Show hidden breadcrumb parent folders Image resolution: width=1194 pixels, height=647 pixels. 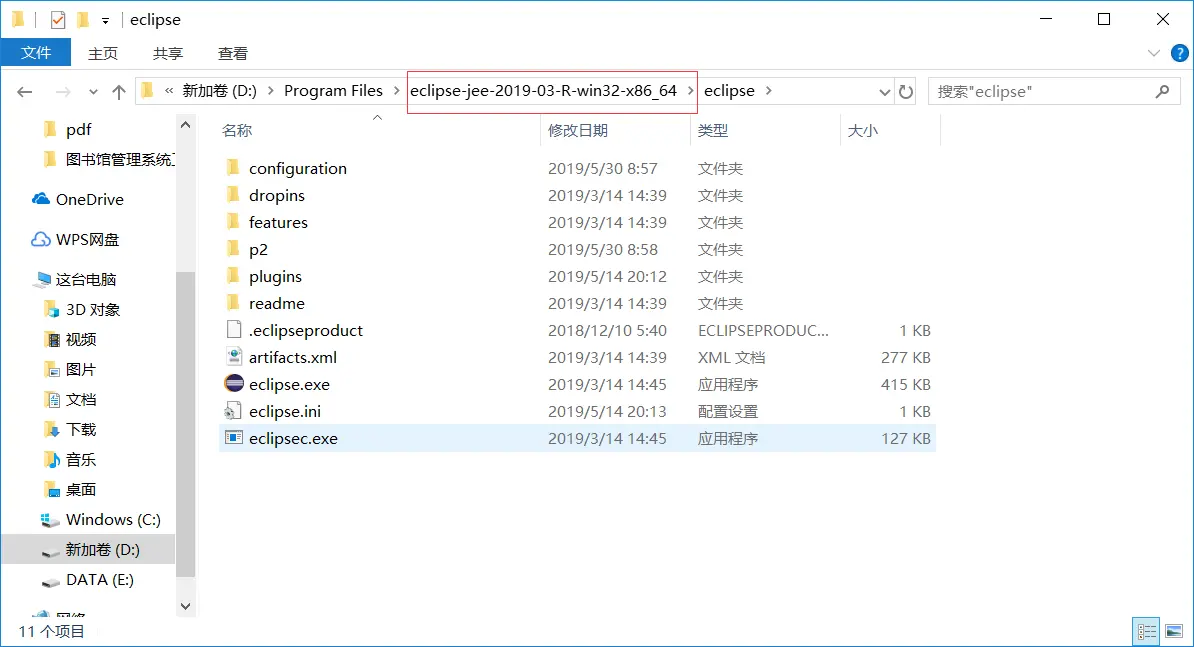[x=168, y=91]
